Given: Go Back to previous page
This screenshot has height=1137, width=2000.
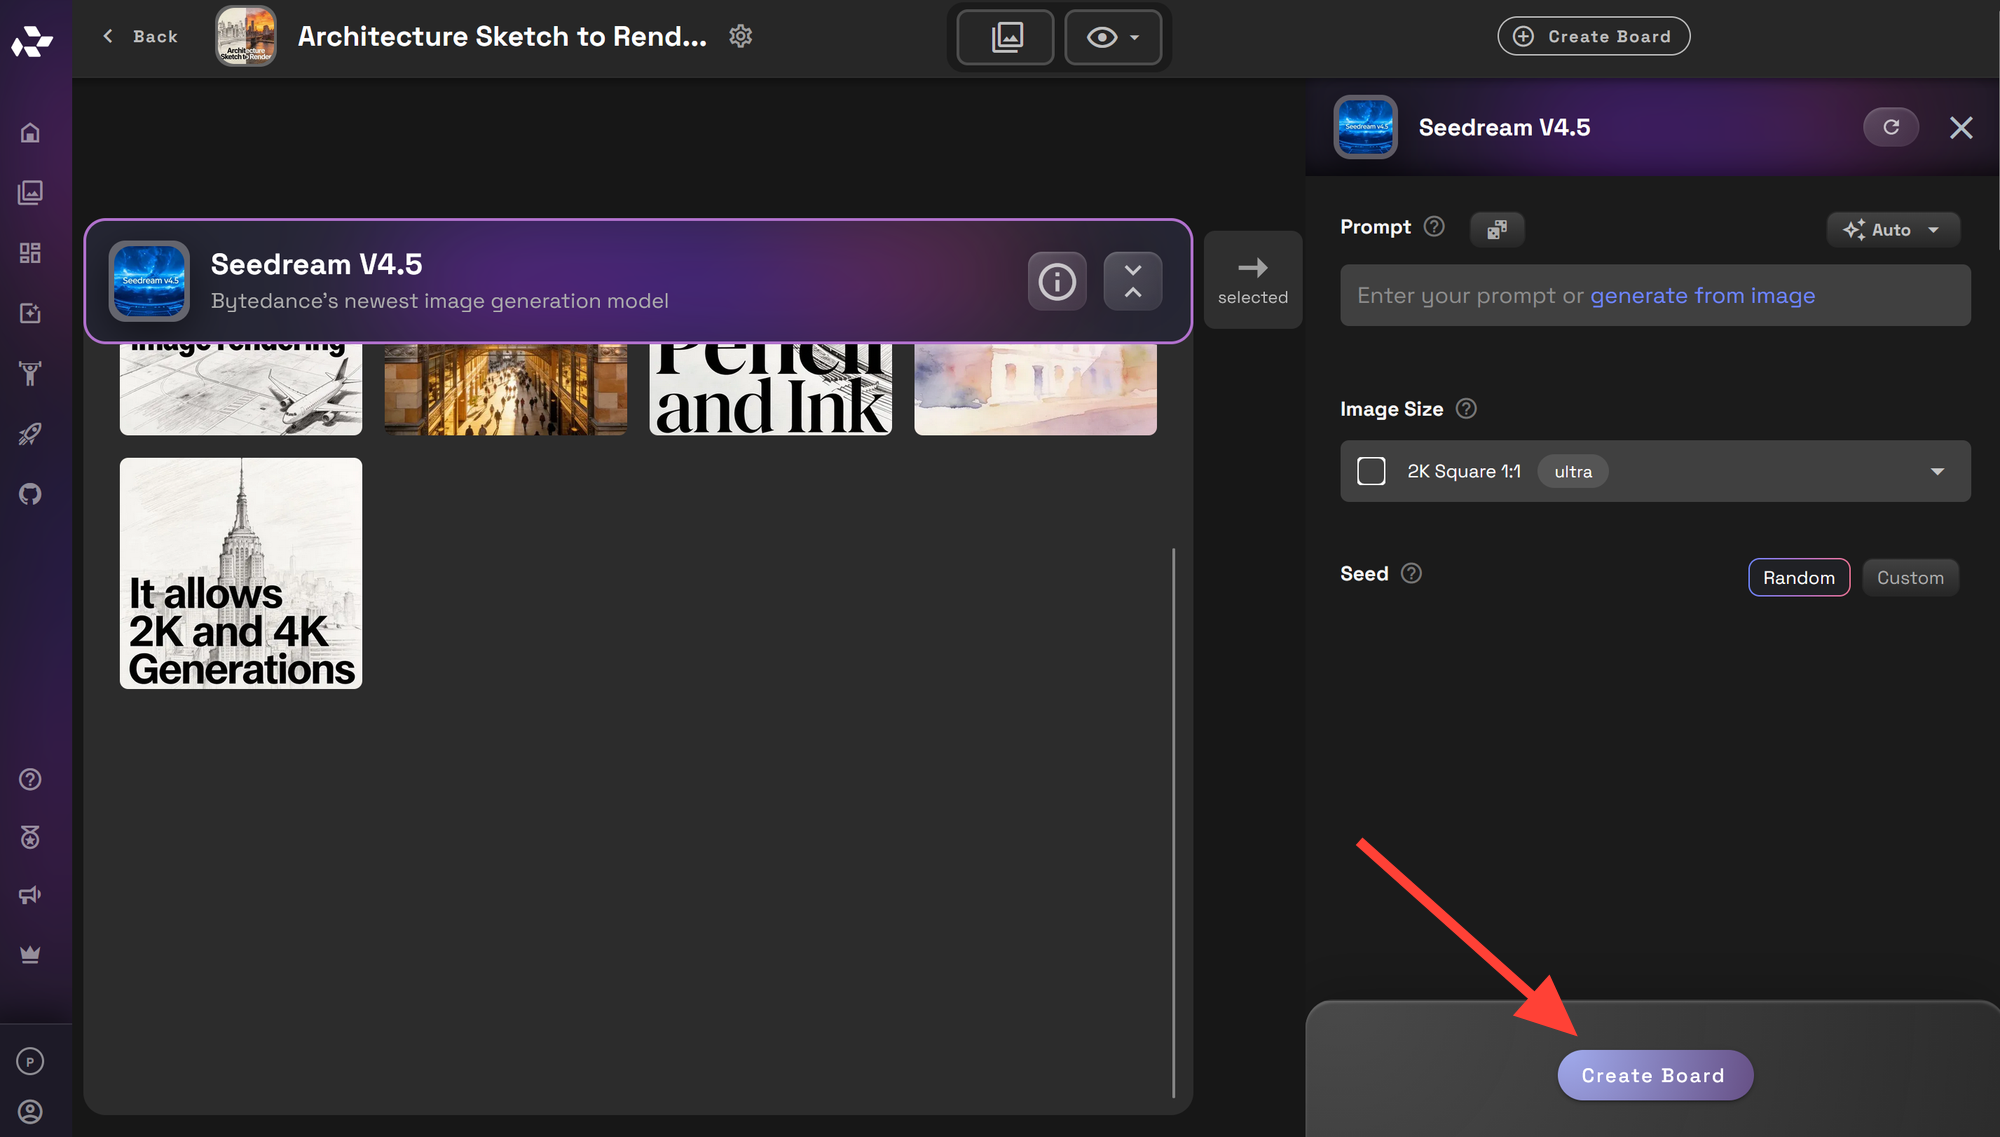Looking at the screenshot, I should [x=140, y=37].
